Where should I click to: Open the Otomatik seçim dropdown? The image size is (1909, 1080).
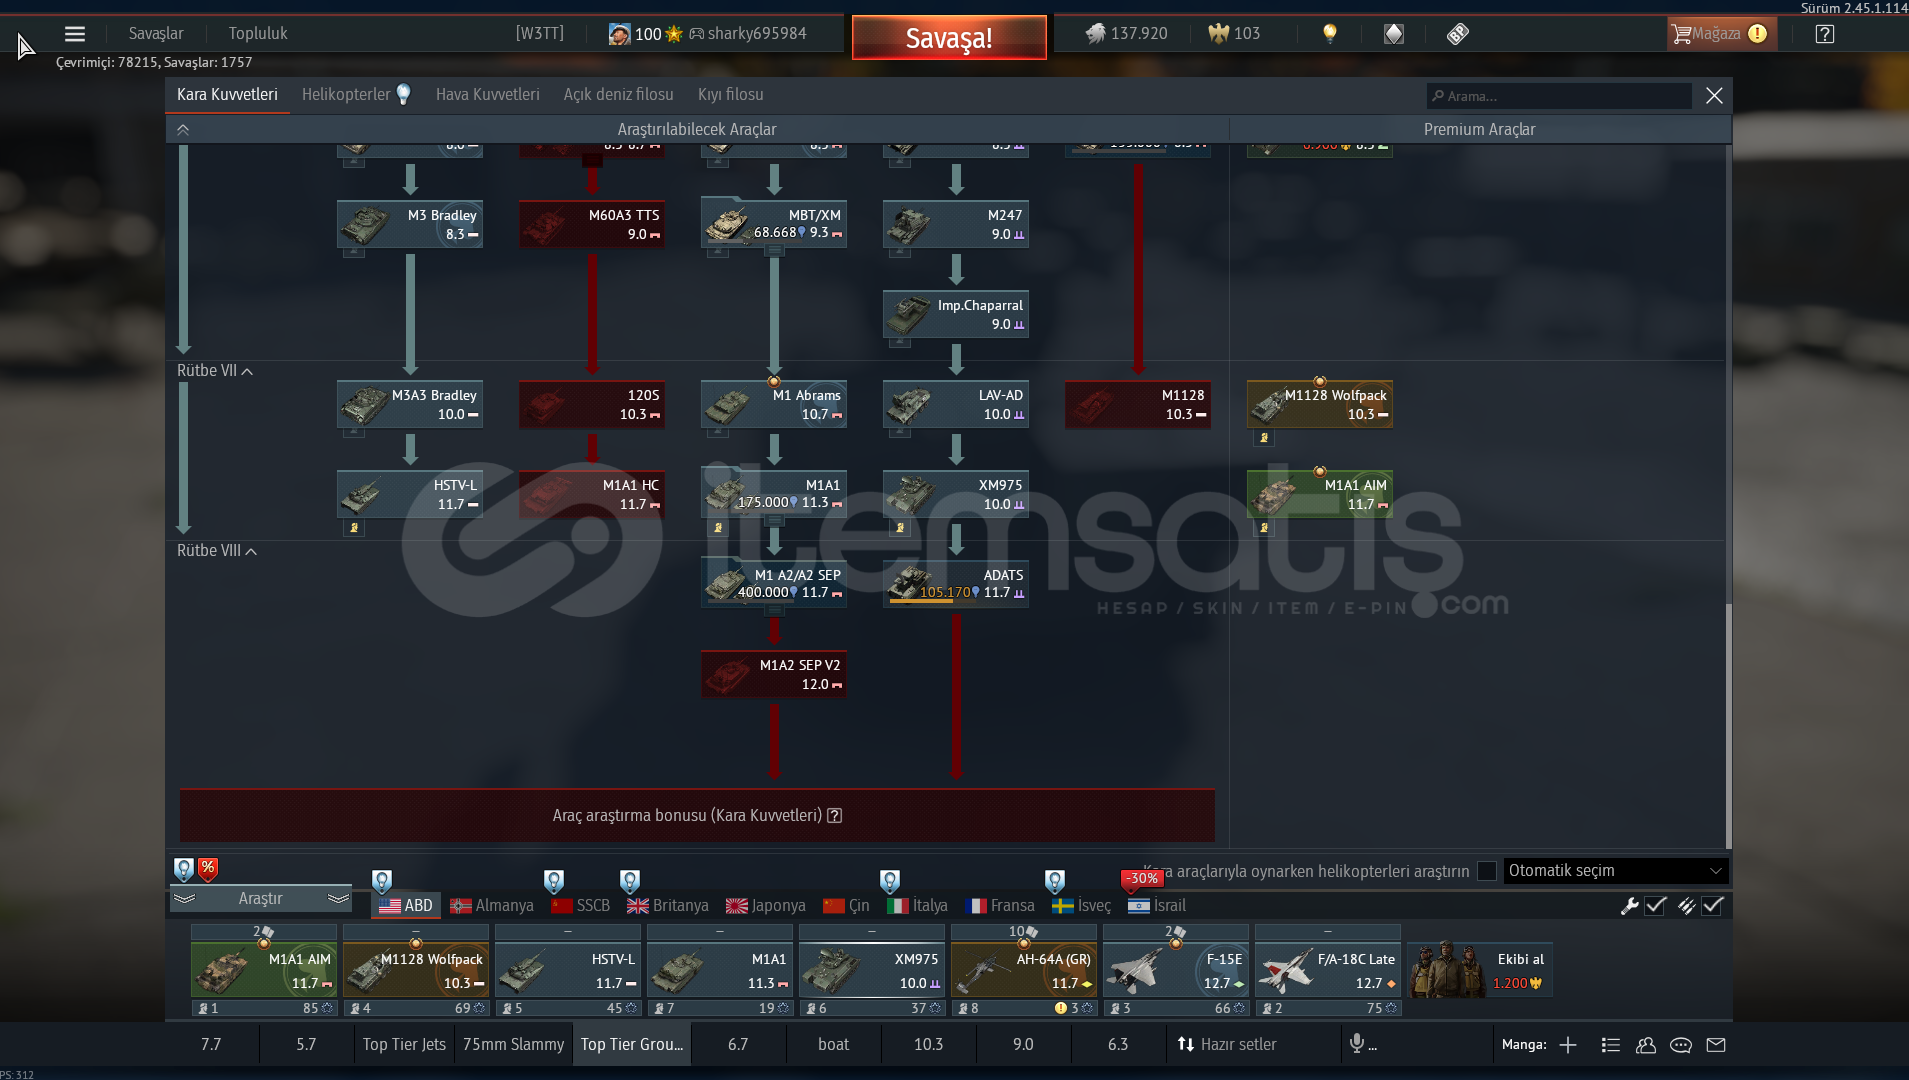click(x=1615, y=871)
